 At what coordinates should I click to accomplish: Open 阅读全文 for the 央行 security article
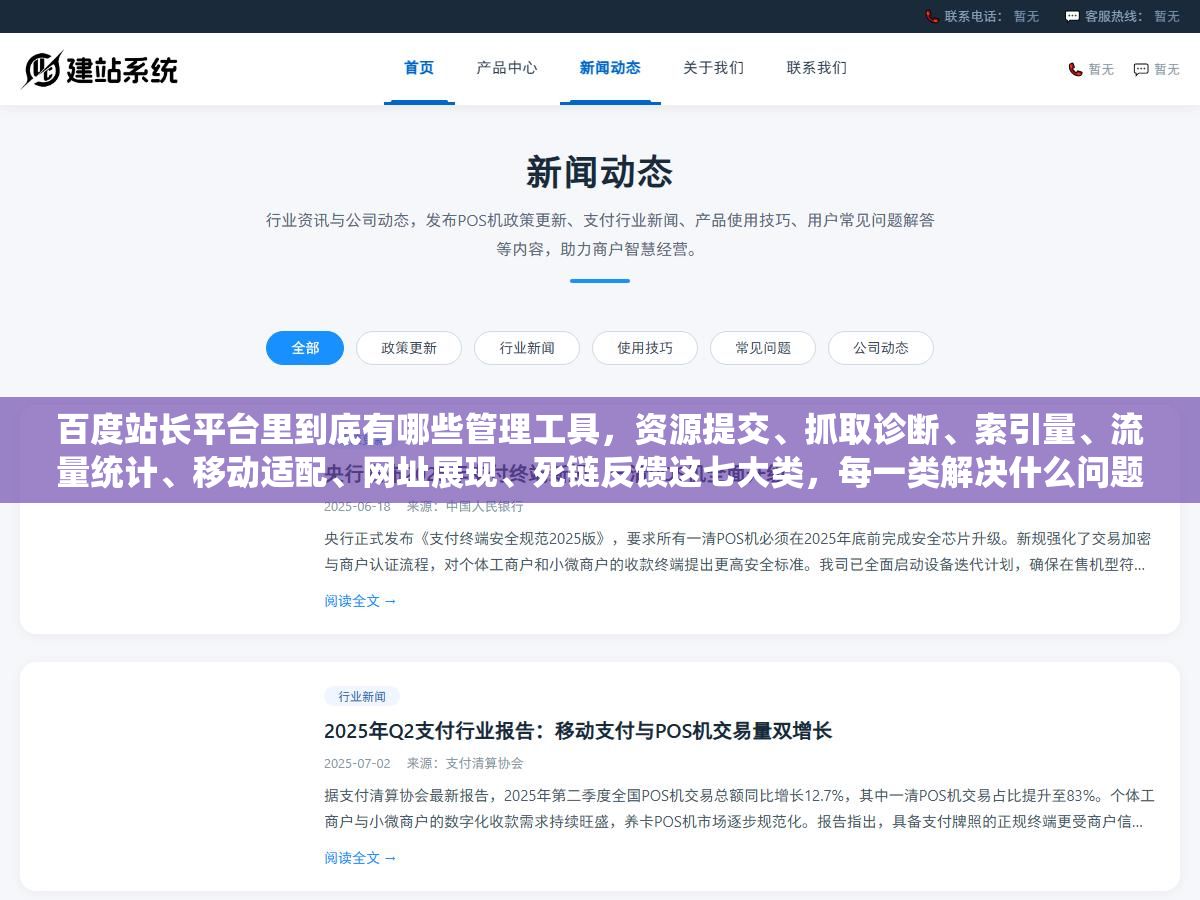(x=360, y=601)
